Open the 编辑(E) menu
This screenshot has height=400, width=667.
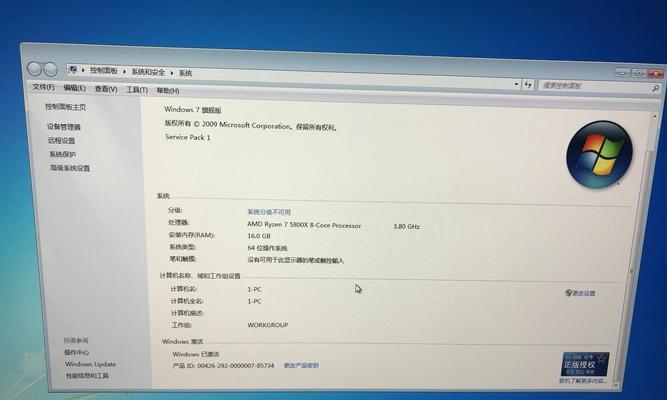click(74, 88)
